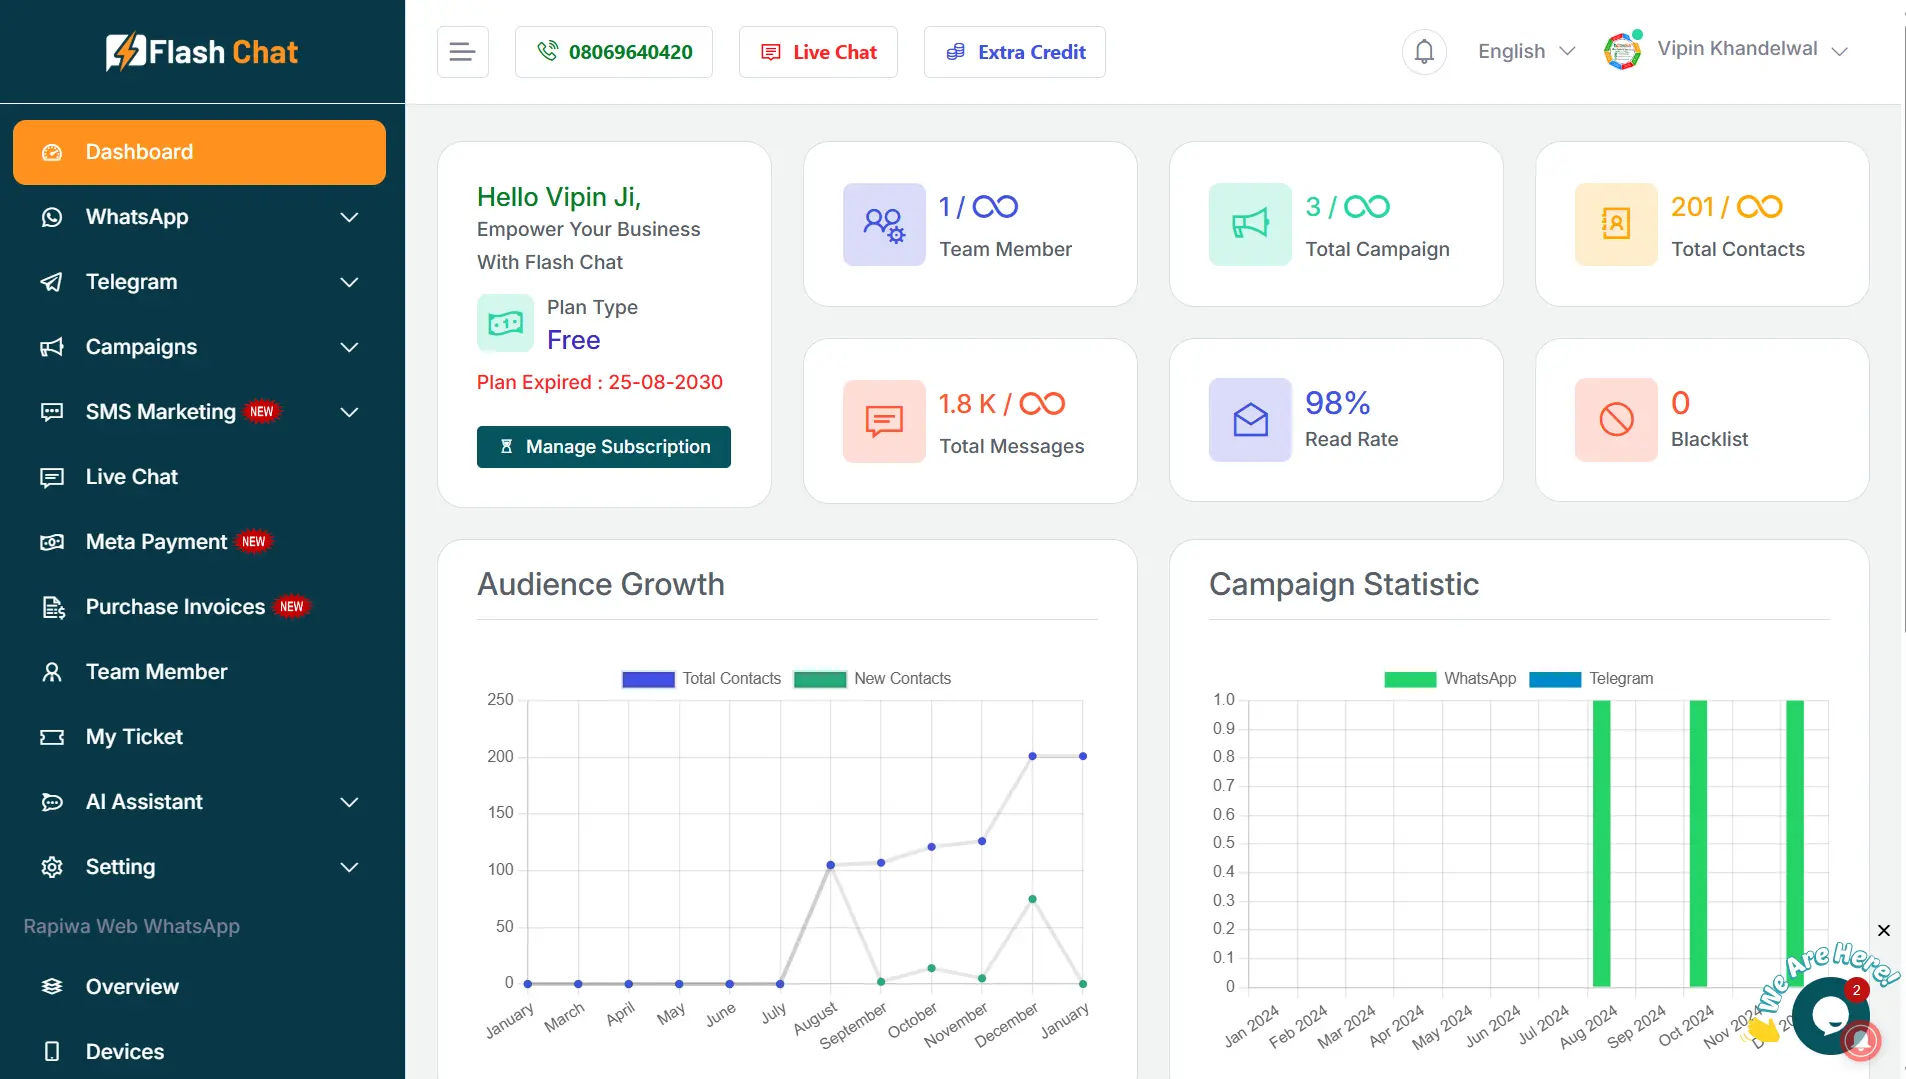The height and width of the screenshot is (1079, 1906).
Task: Hide WhatsApp series in Campaign Statistic legend
Action: point(1450,678)
